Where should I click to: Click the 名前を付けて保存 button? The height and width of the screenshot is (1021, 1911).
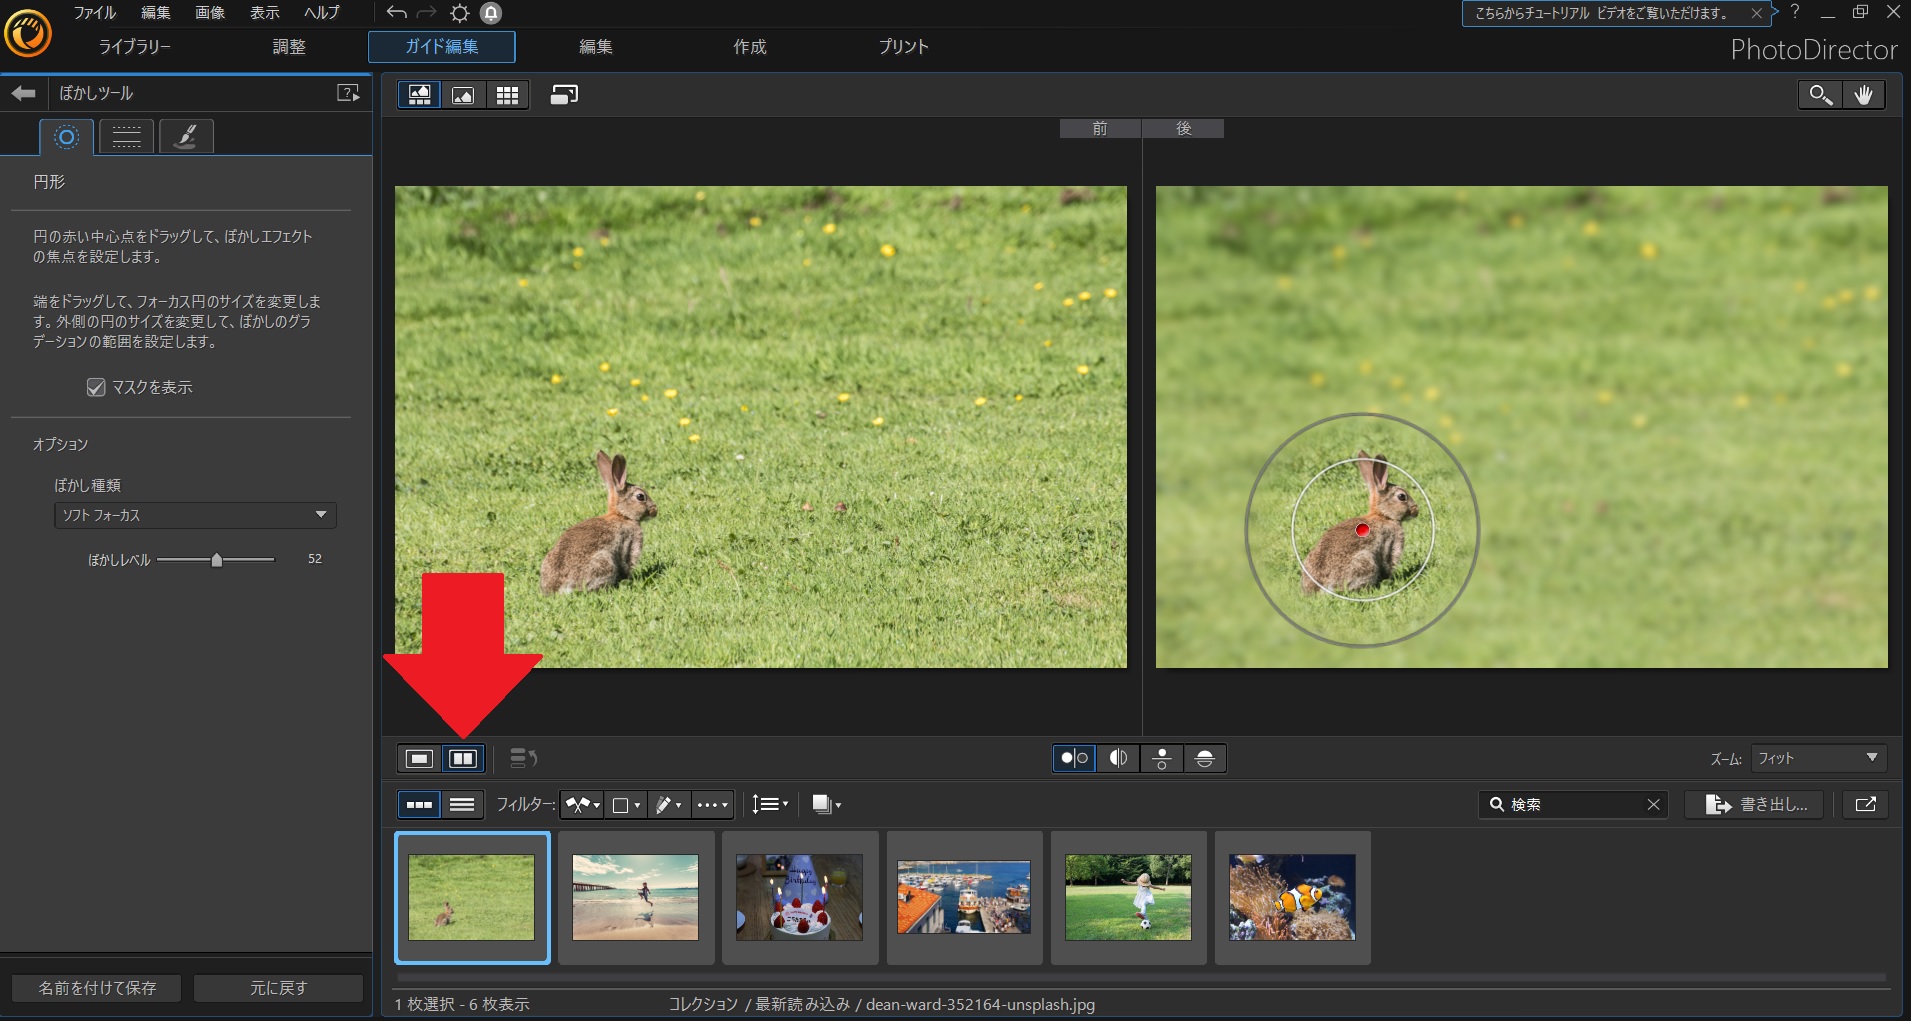[97, 988]
